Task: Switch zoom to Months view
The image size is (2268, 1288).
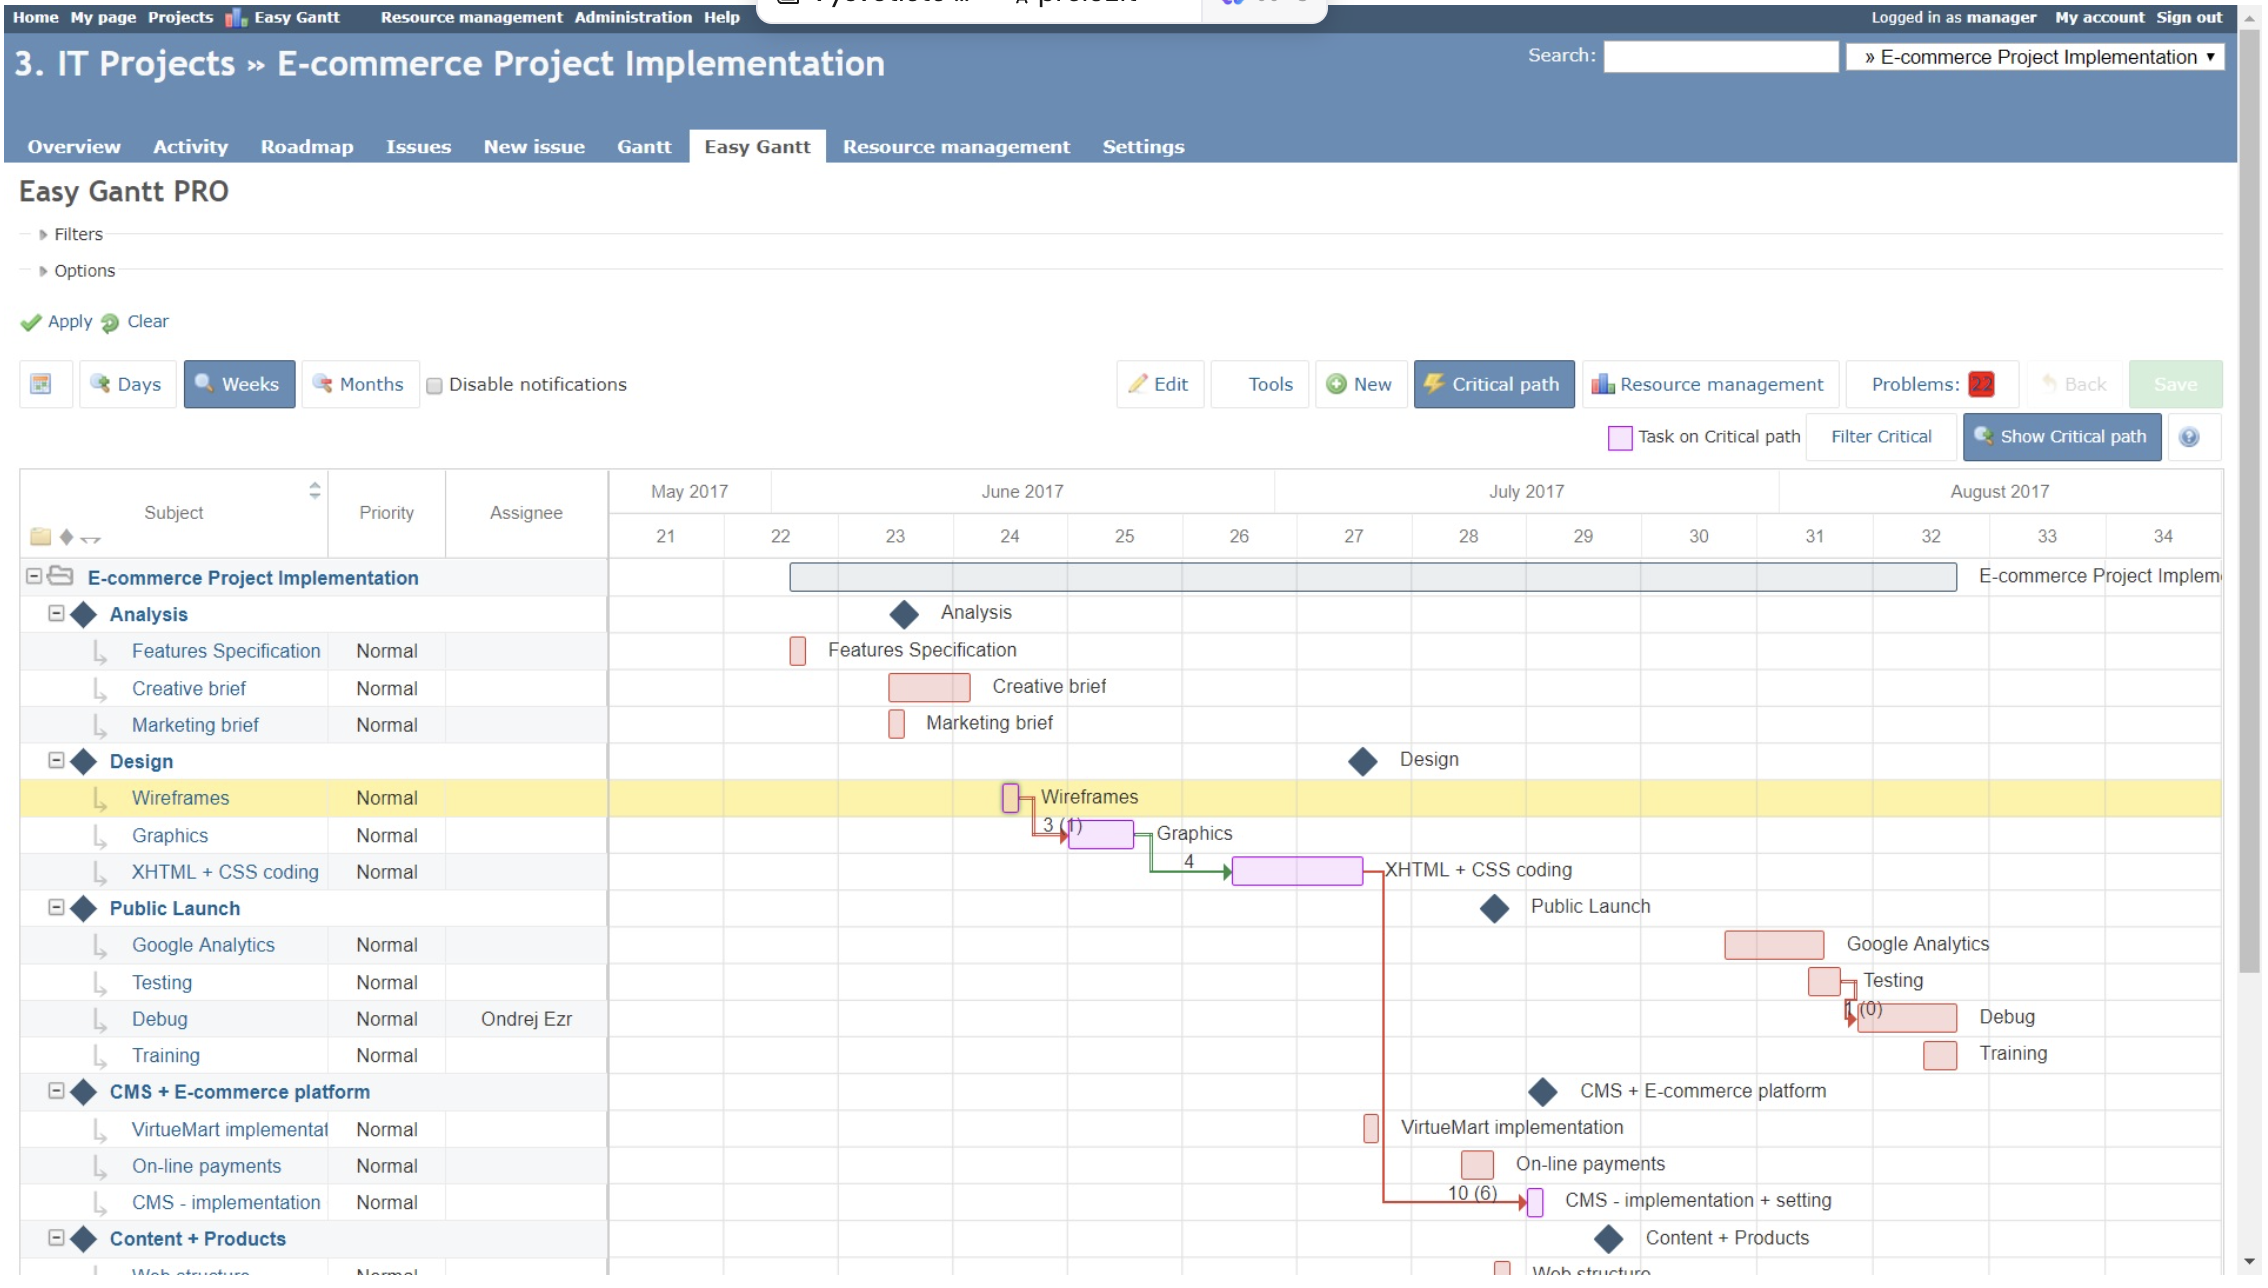Action: [x=359, y=384]
